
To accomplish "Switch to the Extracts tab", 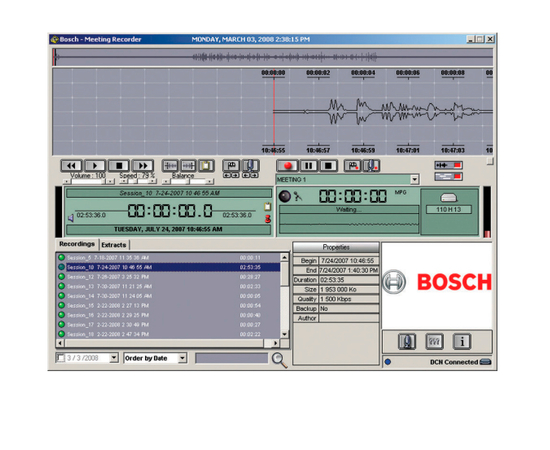I will (x=114, y=245).
